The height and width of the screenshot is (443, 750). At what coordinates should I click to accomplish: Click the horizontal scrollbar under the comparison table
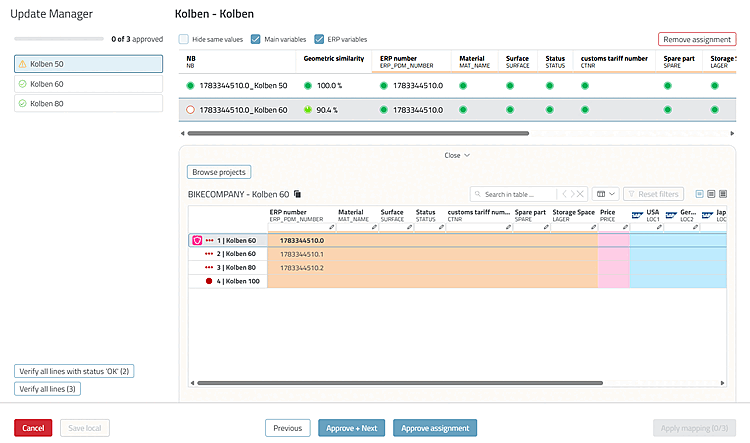click(x=358, y=133)
